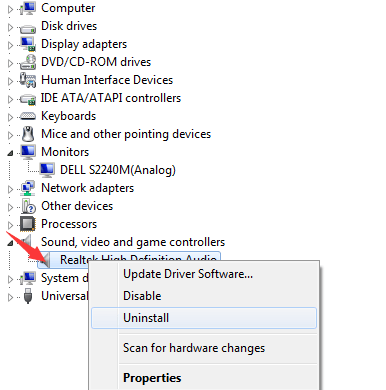The image size is (386, 390).
Task: Click the Disk drives icon
Action: [28, 28]
